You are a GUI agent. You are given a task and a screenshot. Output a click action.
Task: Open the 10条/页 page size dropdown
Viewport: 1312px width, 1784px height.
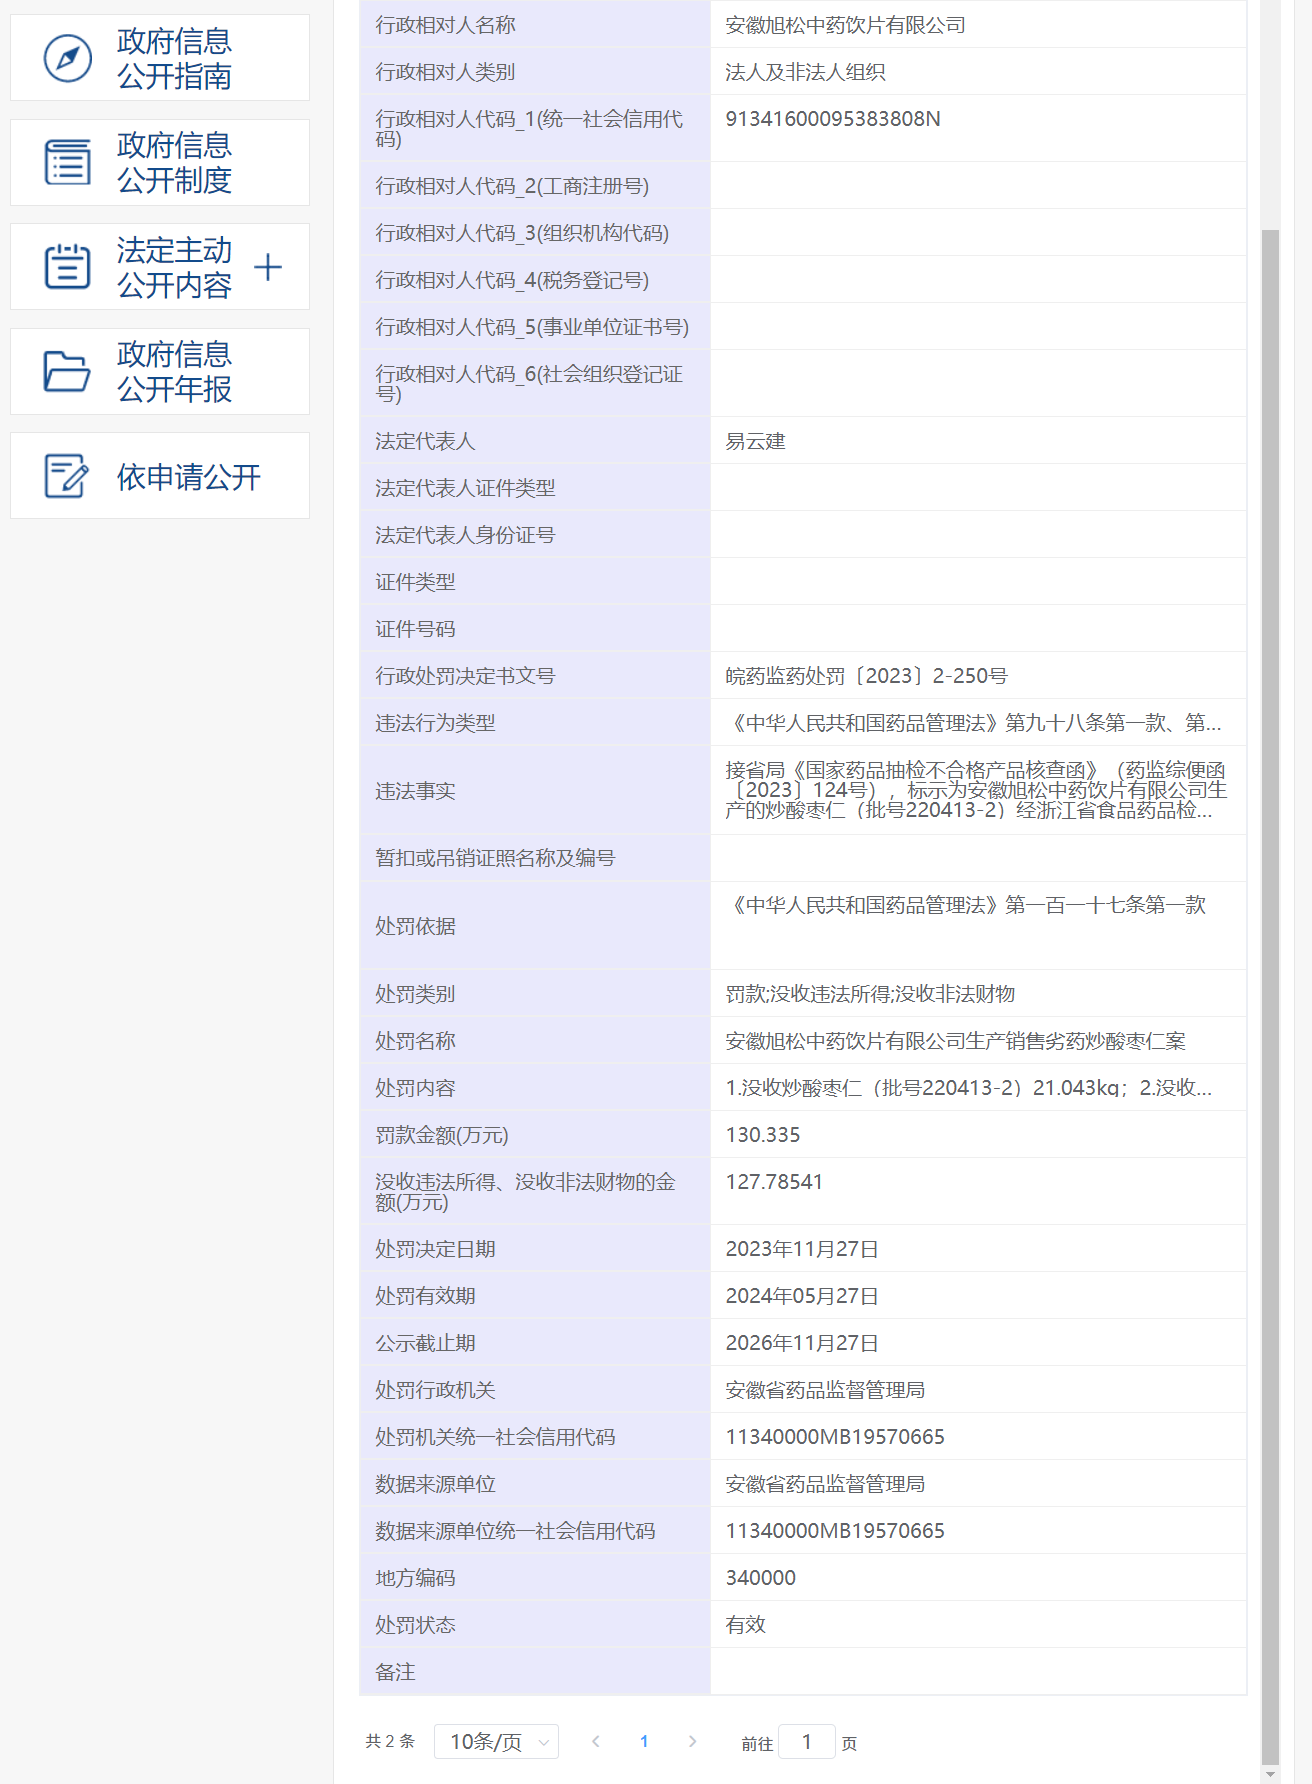(497, 1742)
